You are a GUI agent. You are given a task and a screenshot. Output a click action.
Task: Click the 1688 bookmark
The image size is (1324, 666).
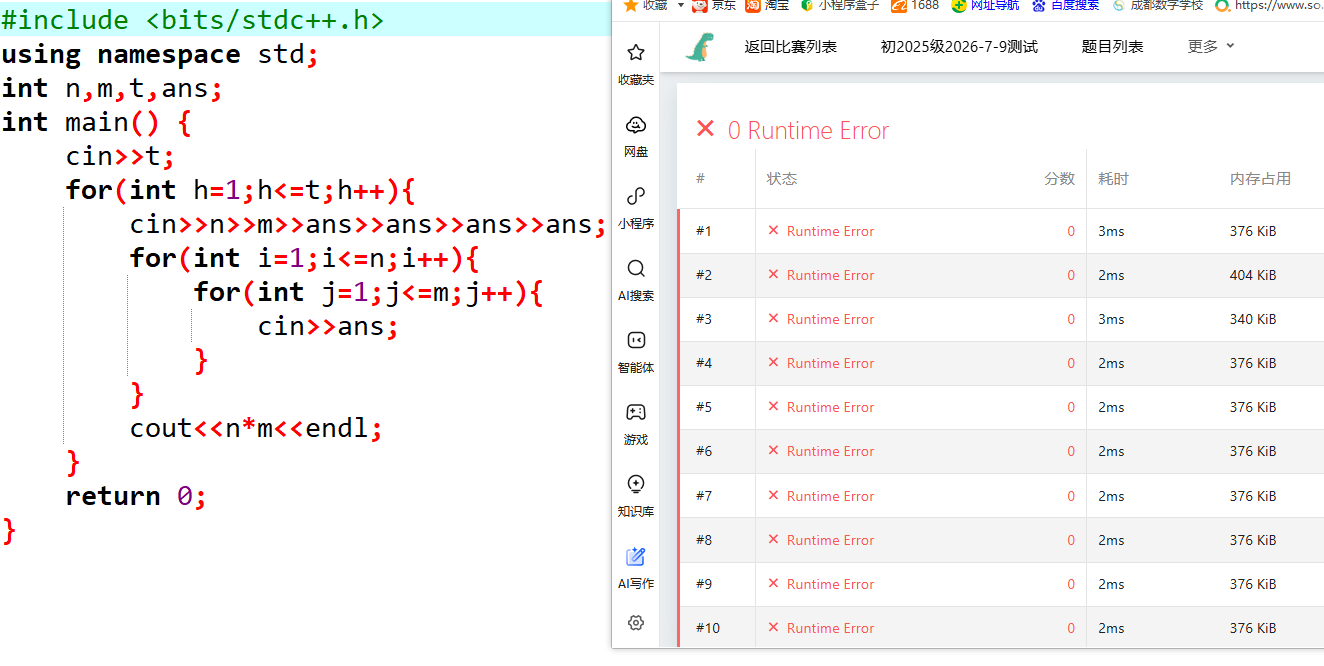[x=915, y=5]
